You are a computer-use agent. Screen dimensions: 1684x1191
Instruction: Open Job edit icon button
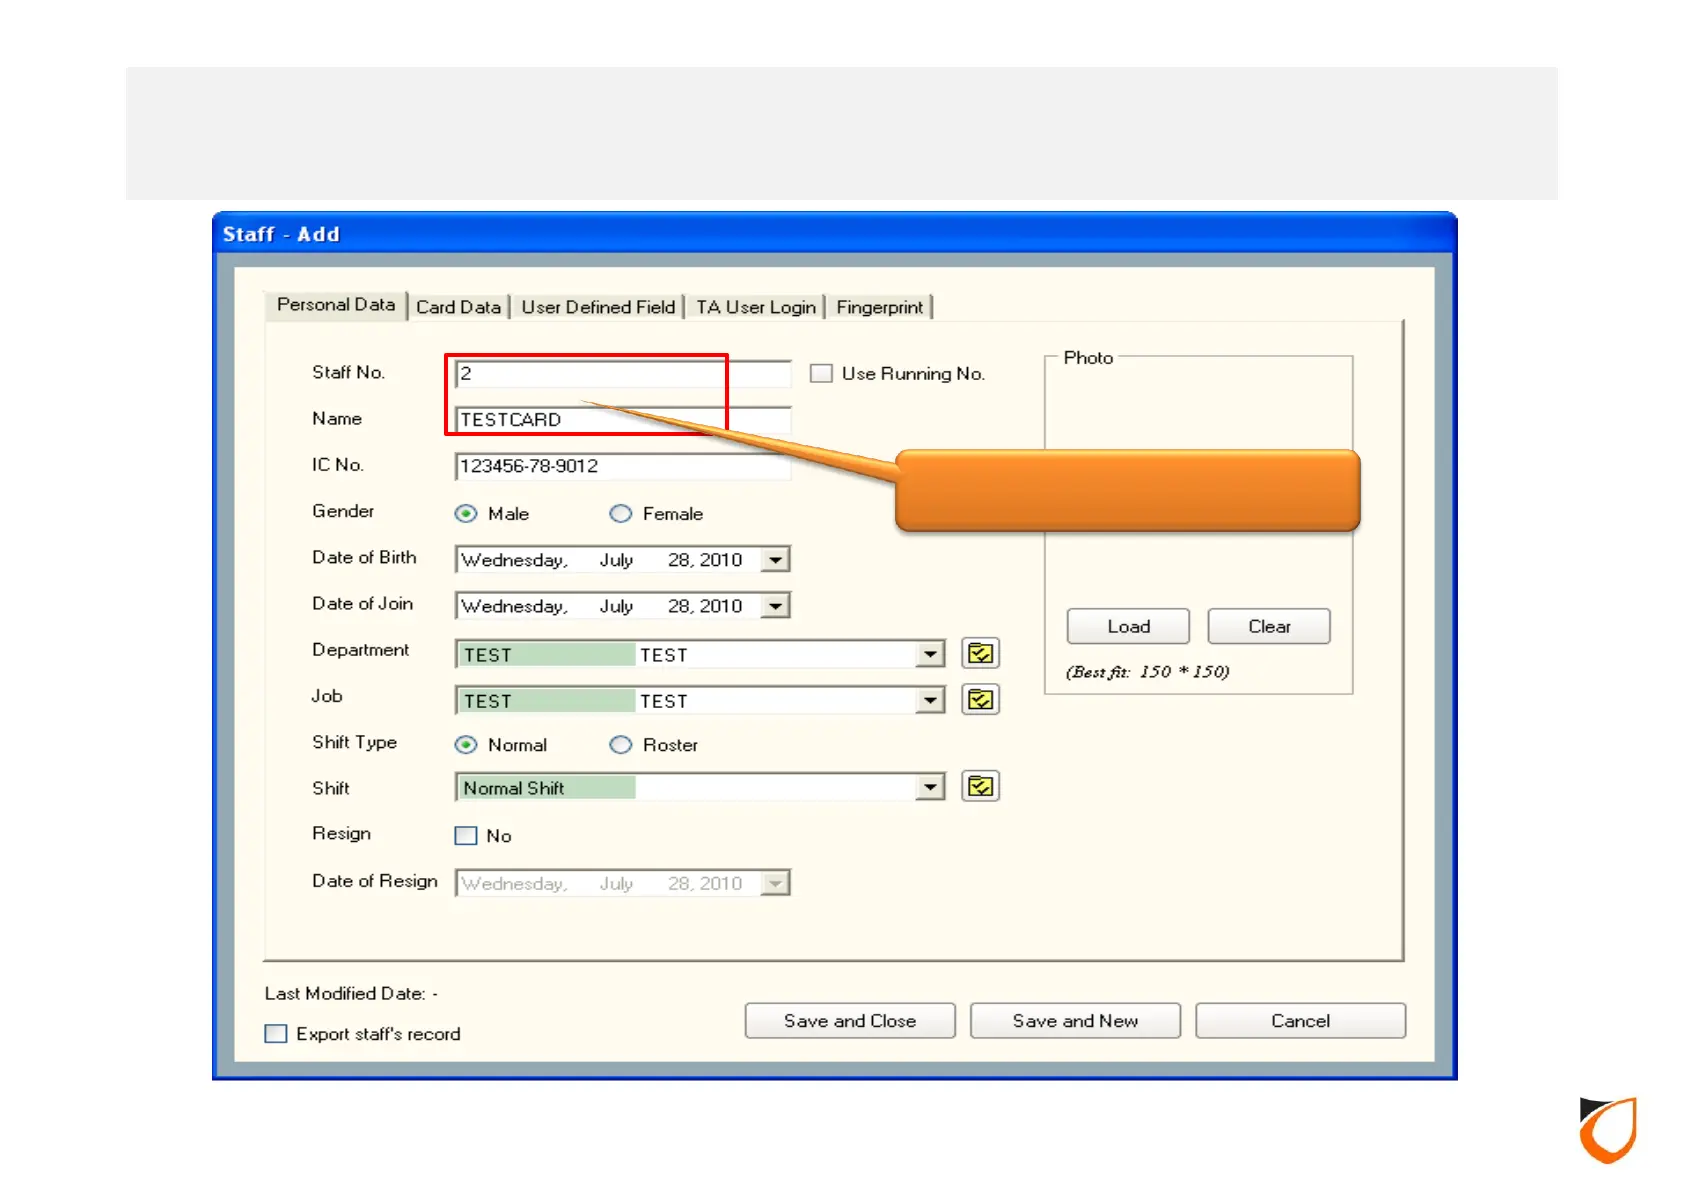point(980,700)
